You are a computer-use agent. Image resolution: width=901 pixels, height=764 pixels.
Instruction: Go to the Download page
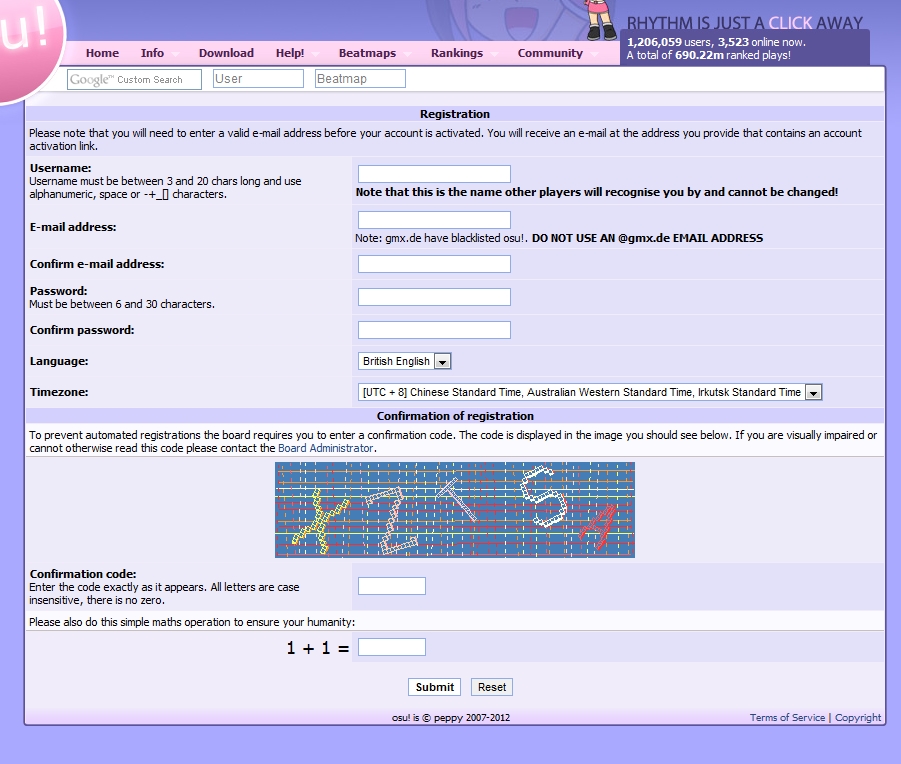coord(226,53)
